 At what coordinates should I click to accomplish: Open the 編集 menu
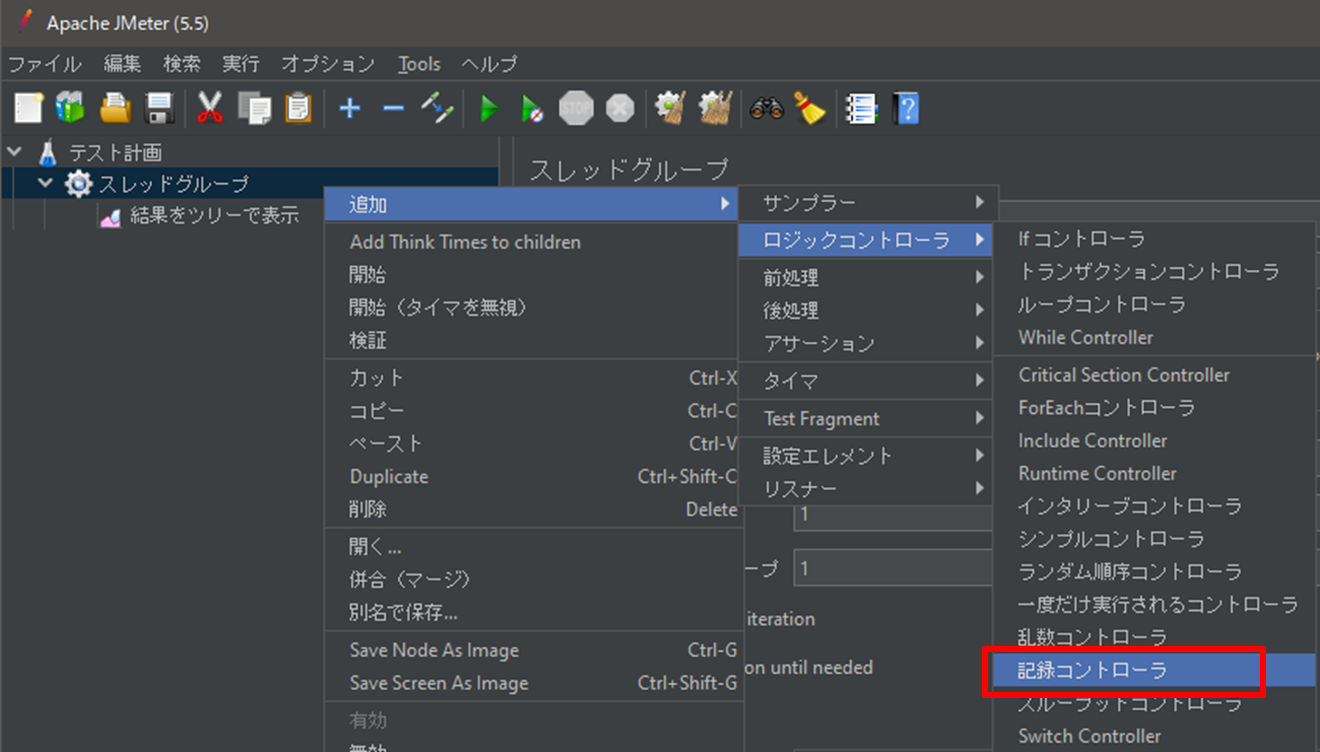coord(122,64)
